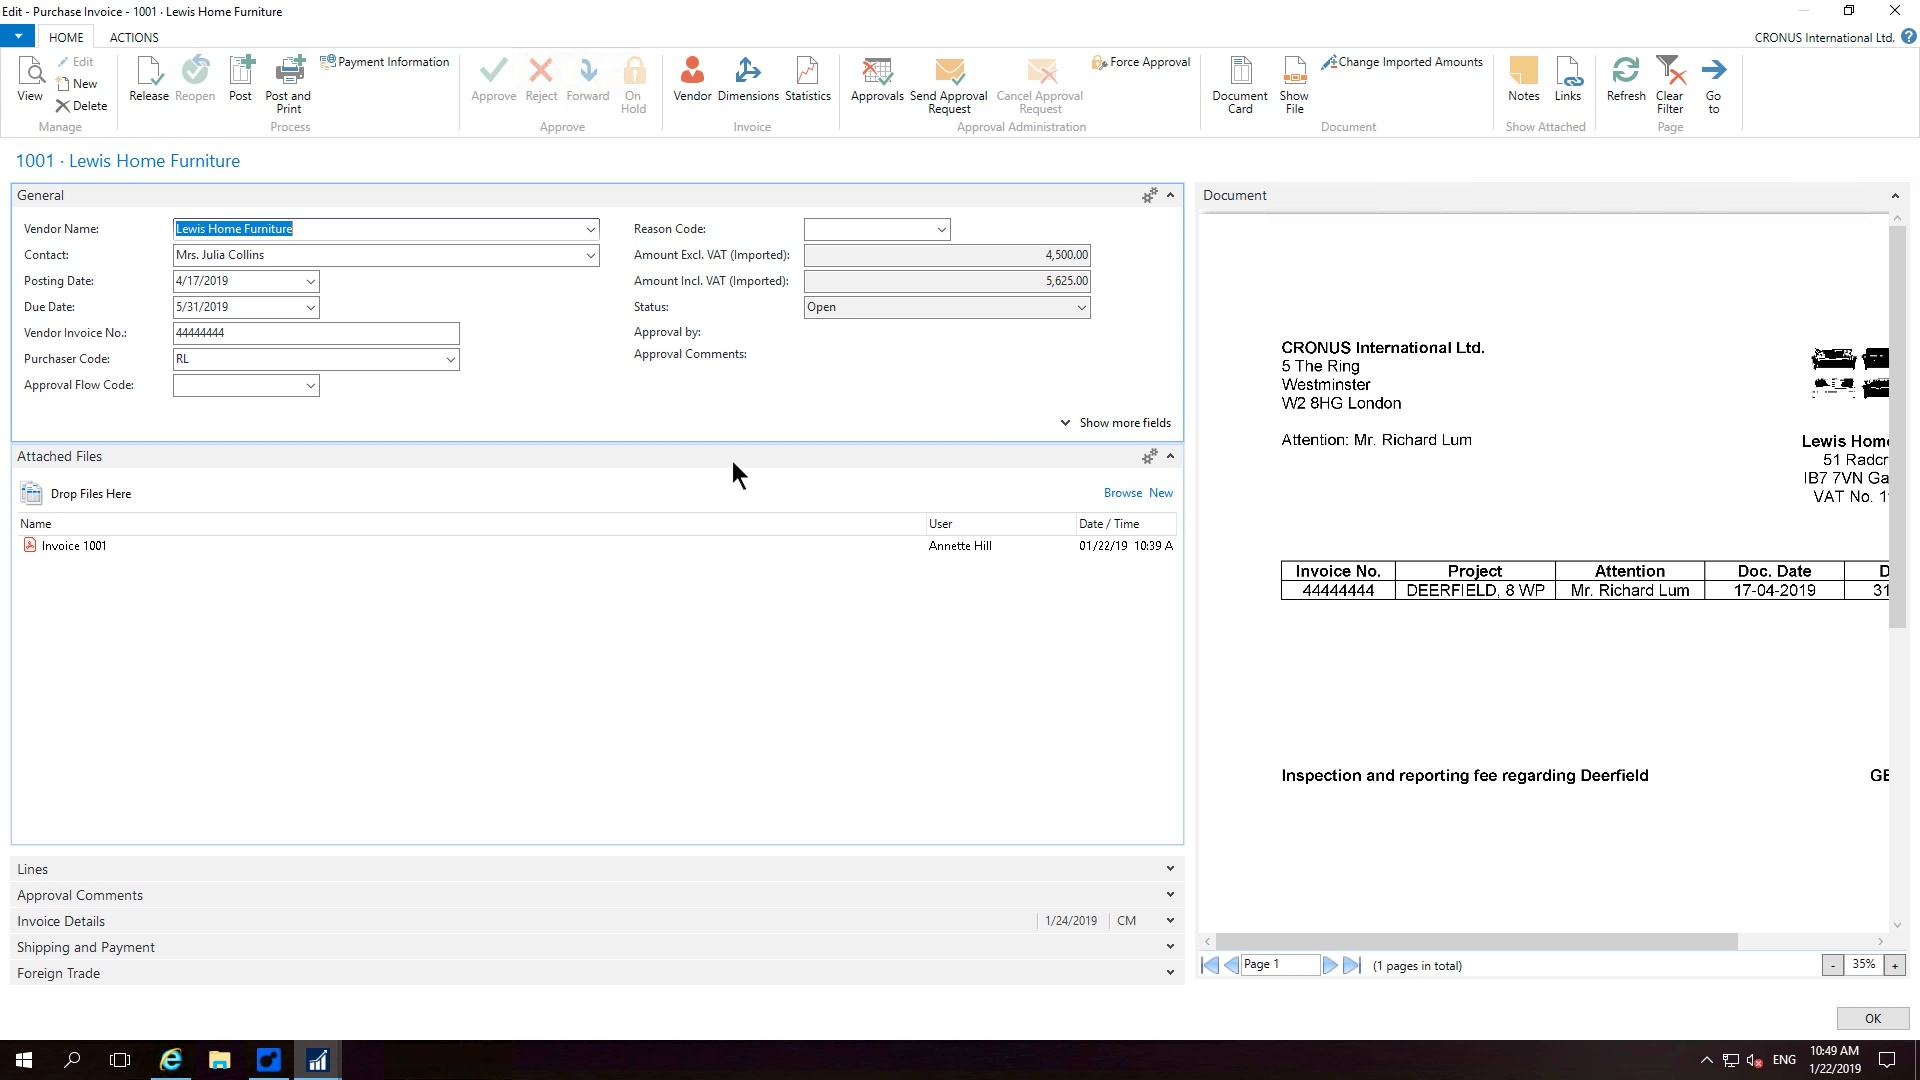
Task: Click Clear Filter in the Page group
Action: tap(1669, 85)
